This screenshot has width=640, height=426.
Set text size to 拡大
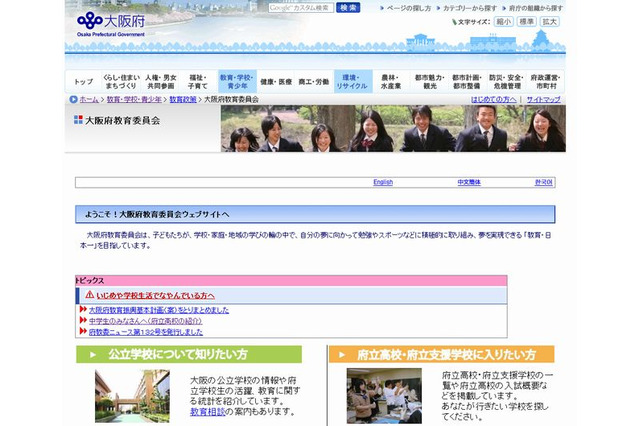549,22
